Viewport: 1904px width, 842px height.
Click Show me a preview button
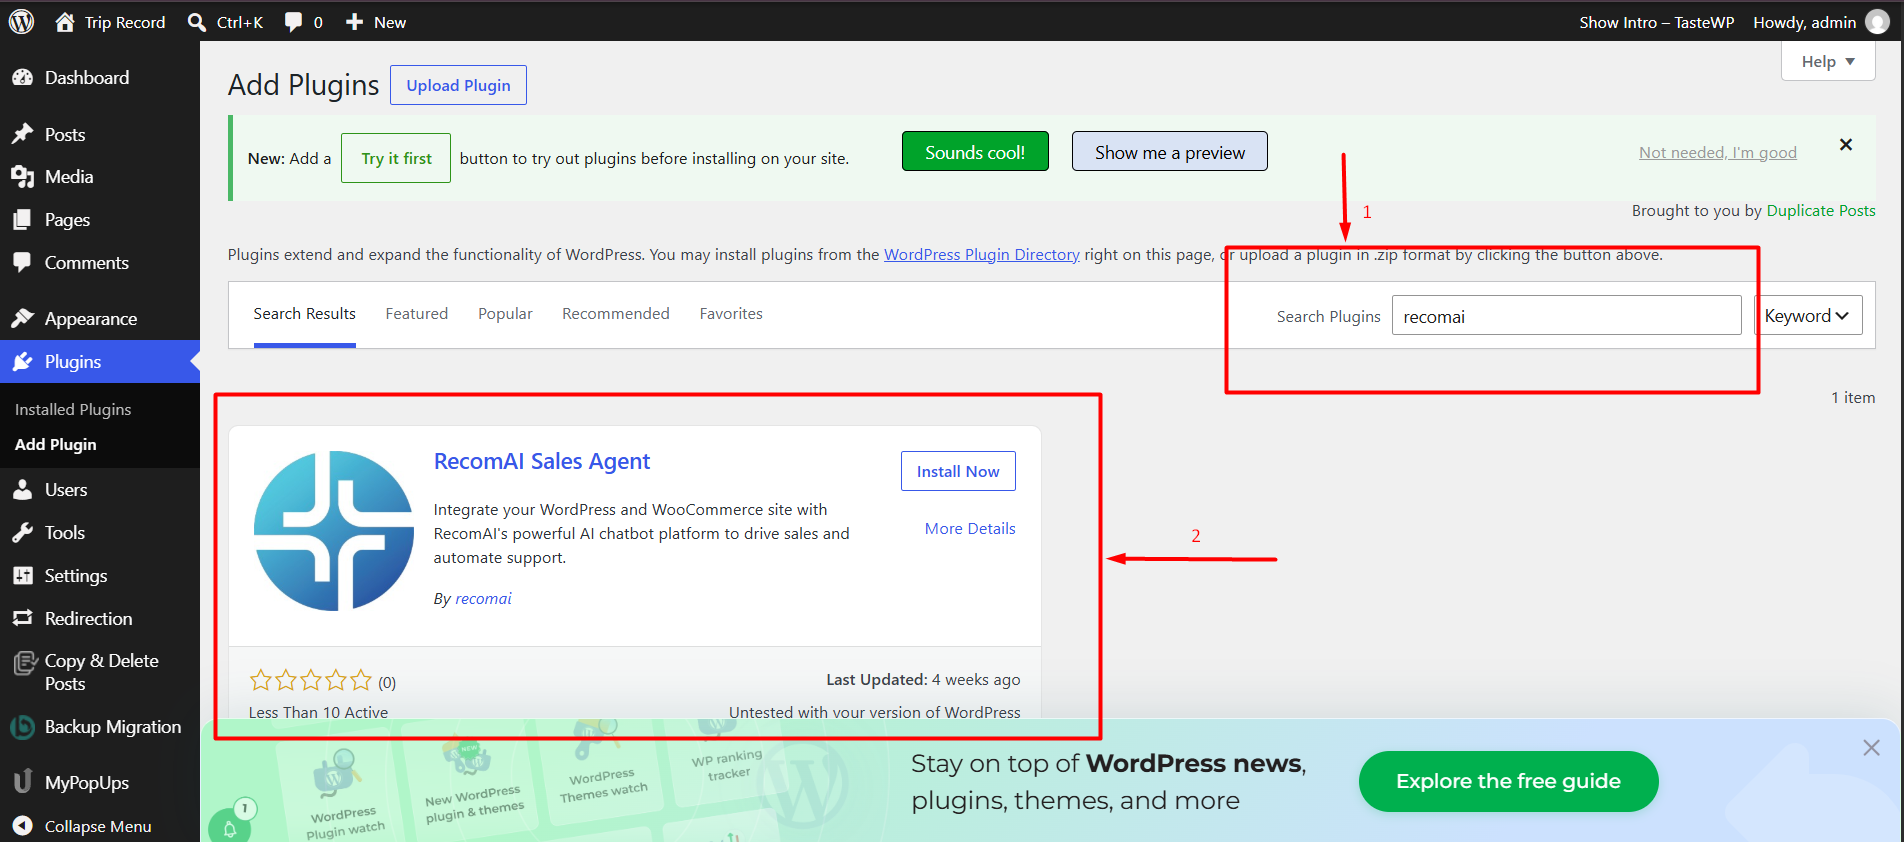[1170, 152]
